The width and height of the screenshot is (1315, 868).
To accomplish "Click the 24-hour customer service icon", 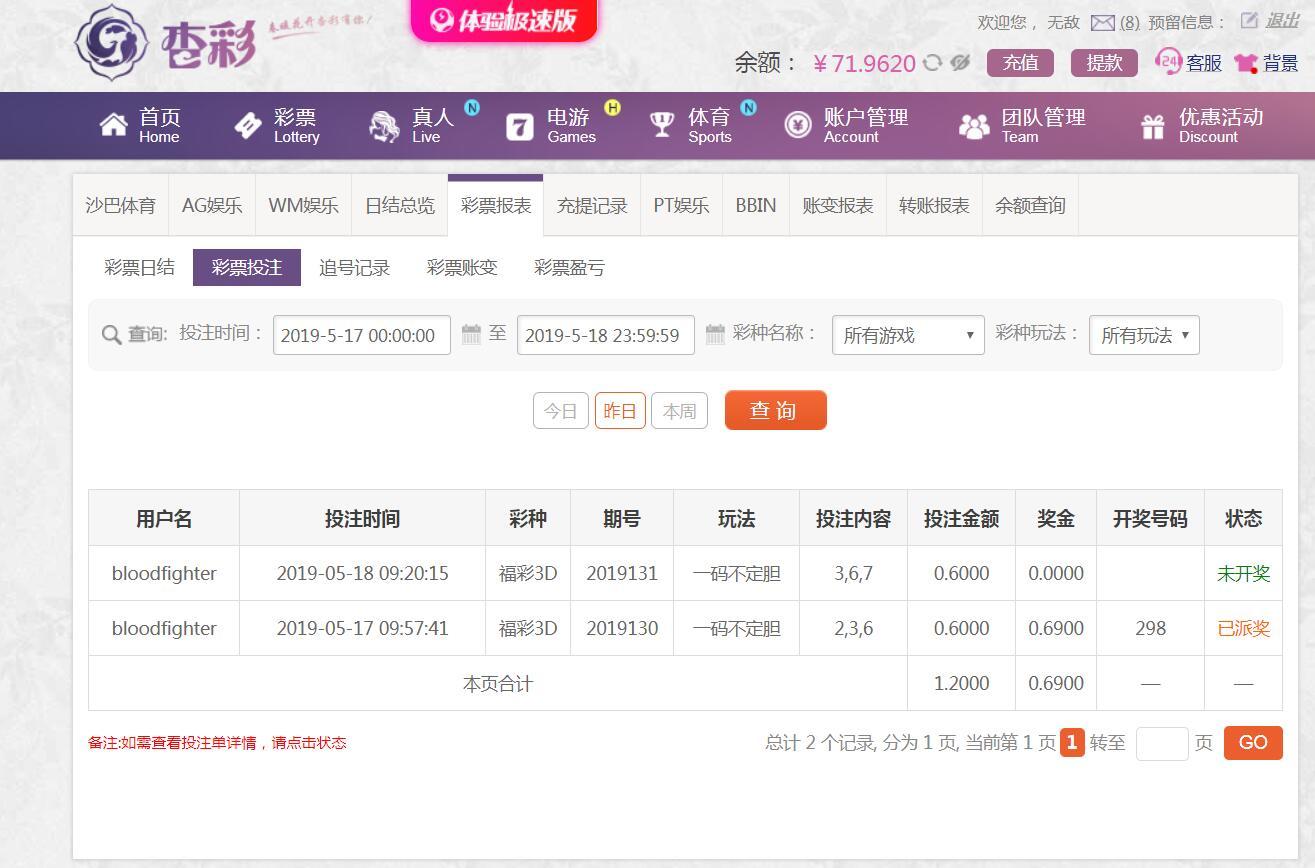I will (1167, 62).
